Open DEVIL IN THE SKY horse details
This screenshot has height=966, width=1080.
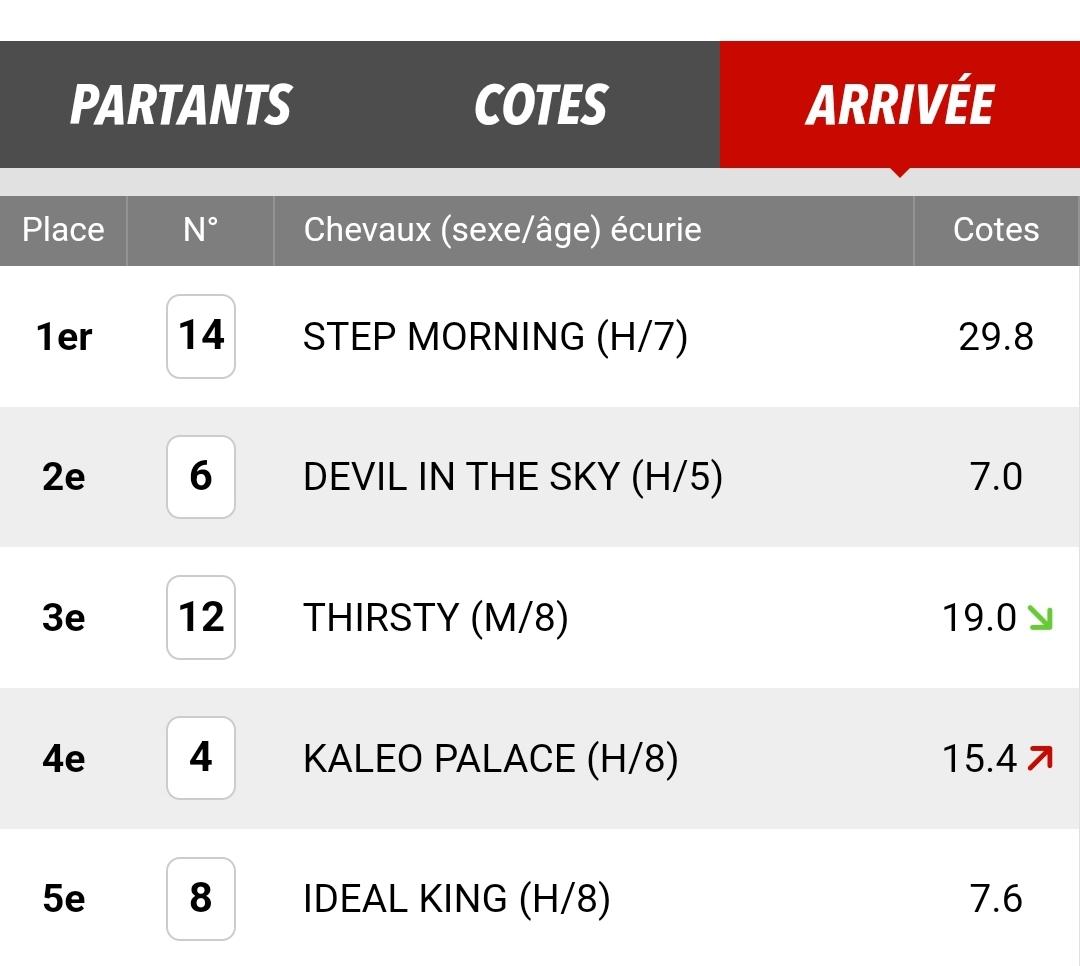(513, 477)
